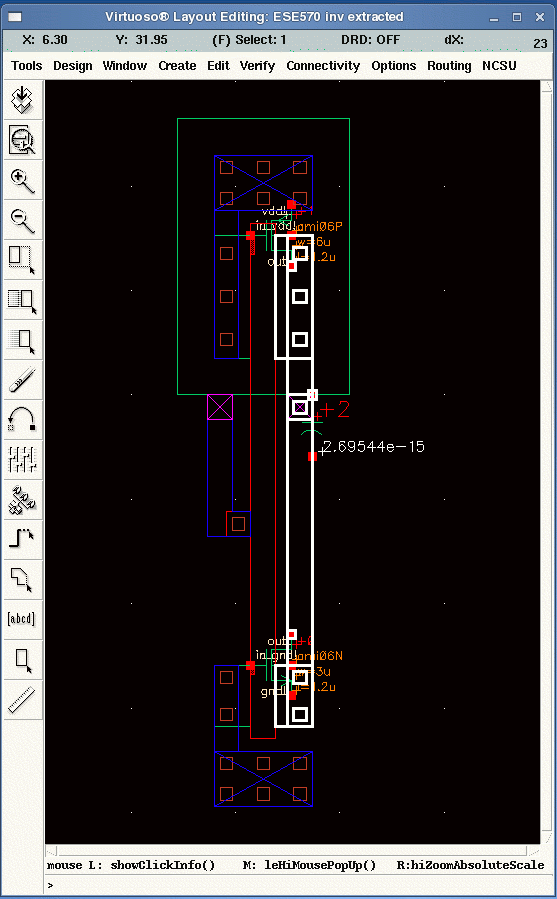Click the Save icon in the left toolbar
The image size is (557, 899).
(x=22, y=100)
